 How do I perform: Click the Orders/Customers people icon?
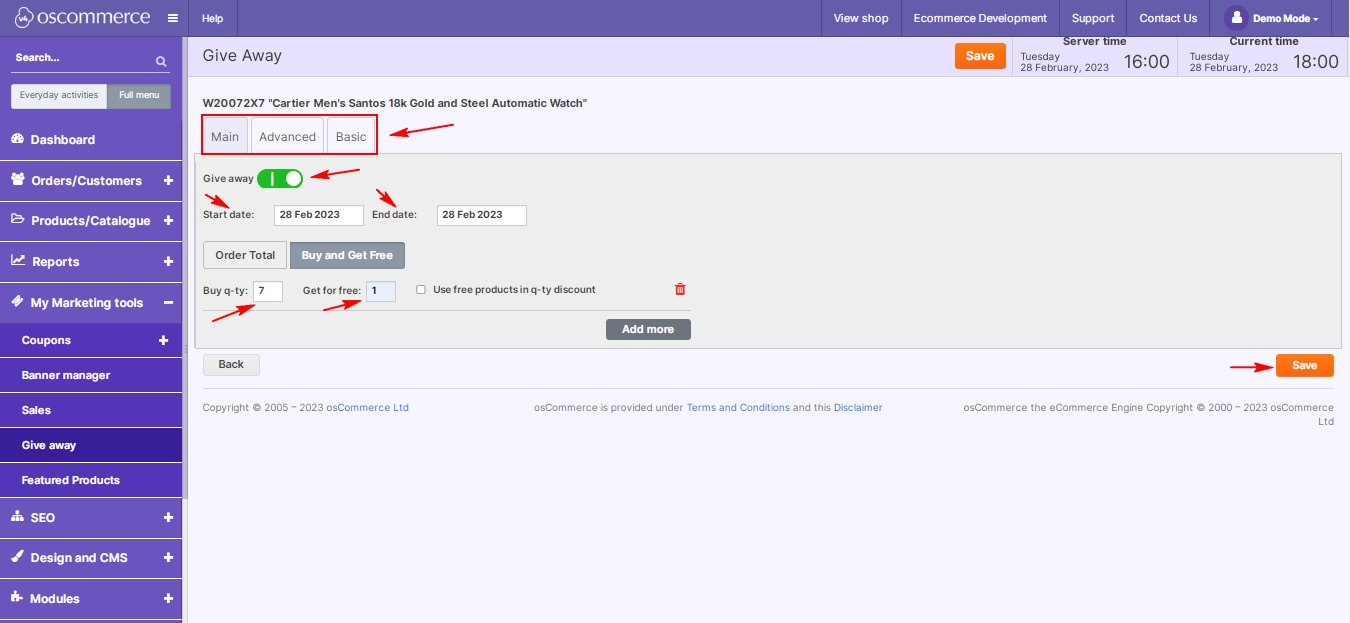18,180
